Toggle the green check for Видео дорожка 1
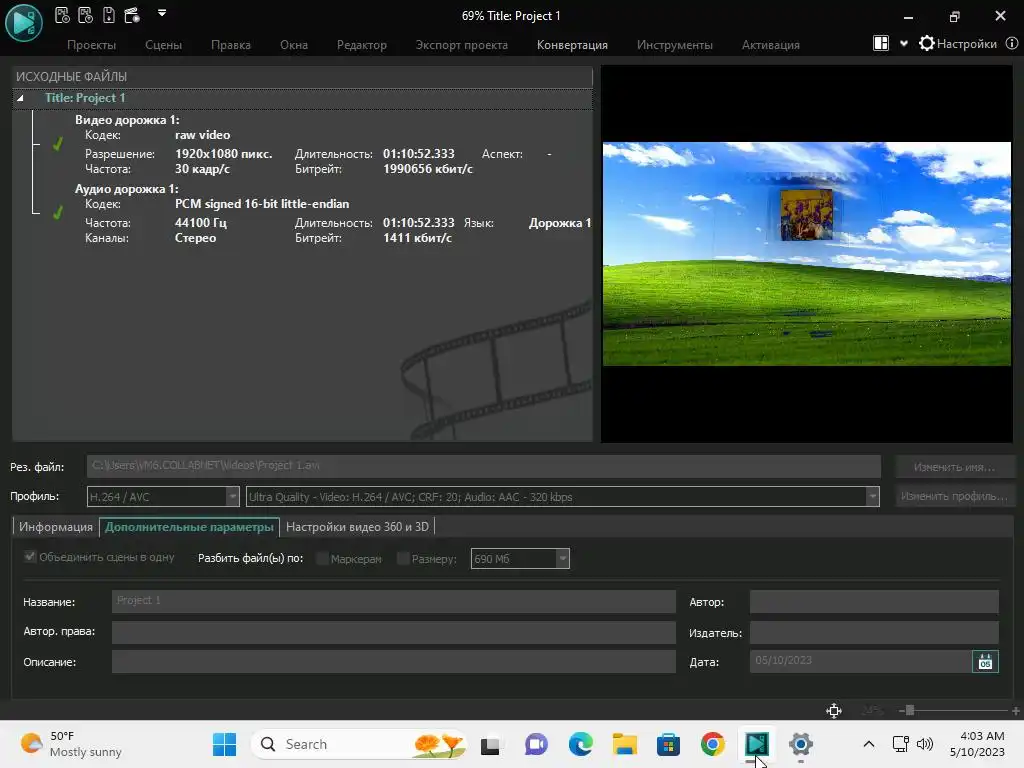Image resolution: width=1024 pixels, height=768 pixels. pyautogui.click(x=57, y=144)
